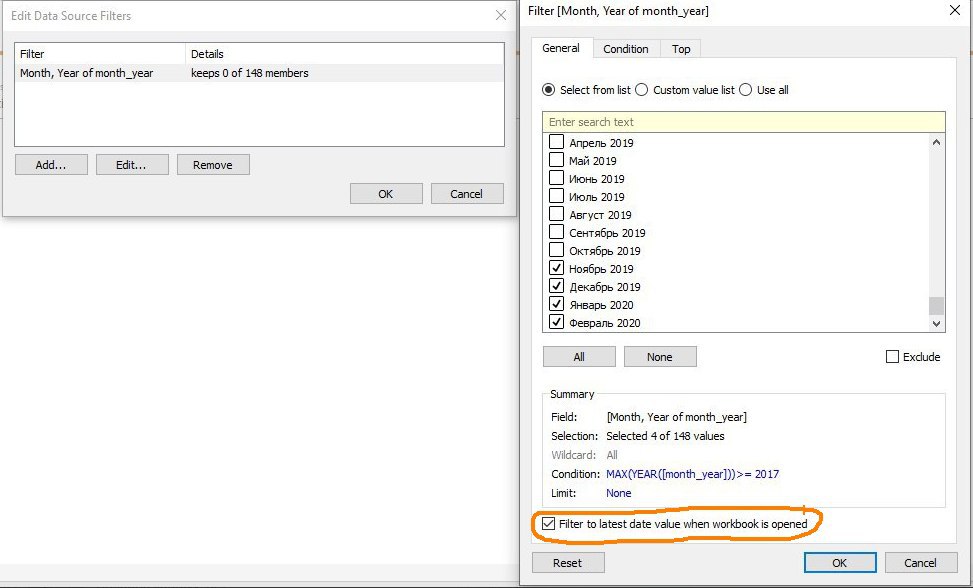Click the Details column header
Image resolution: width=973 pixels, height=588 pixels.
[x=345, y=54]
